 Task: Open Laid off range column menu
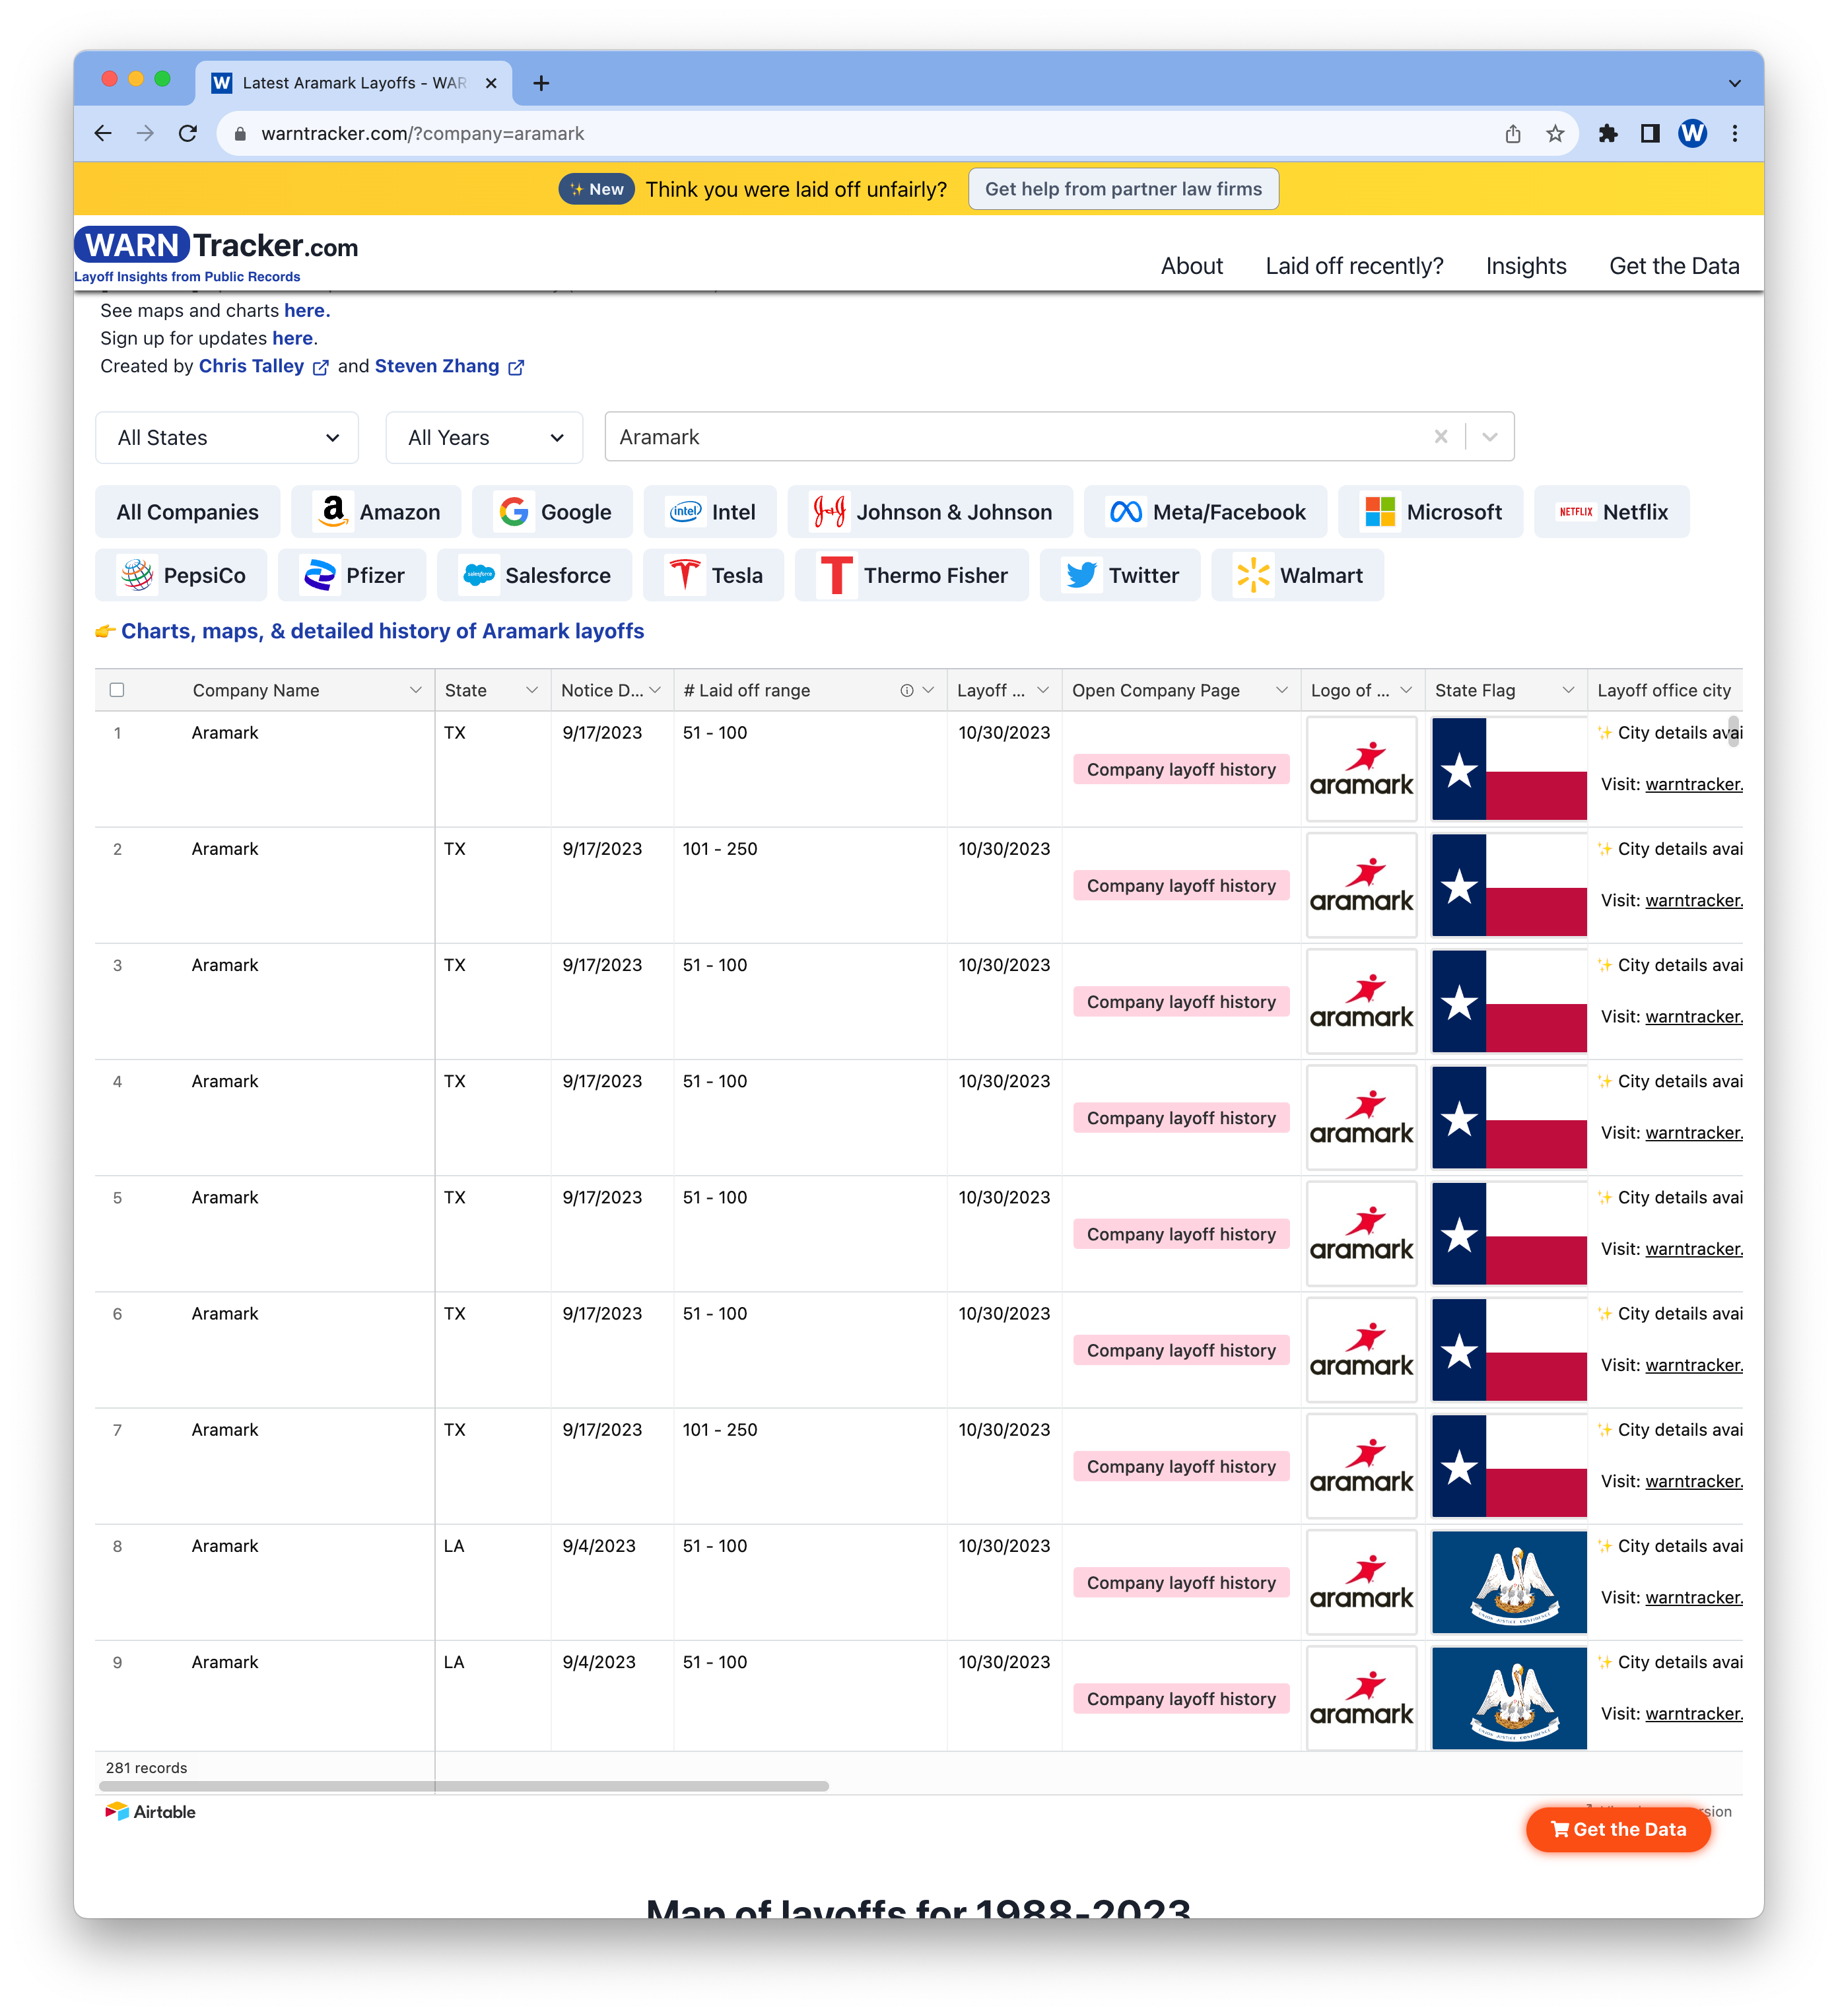[x=928, y=690]
